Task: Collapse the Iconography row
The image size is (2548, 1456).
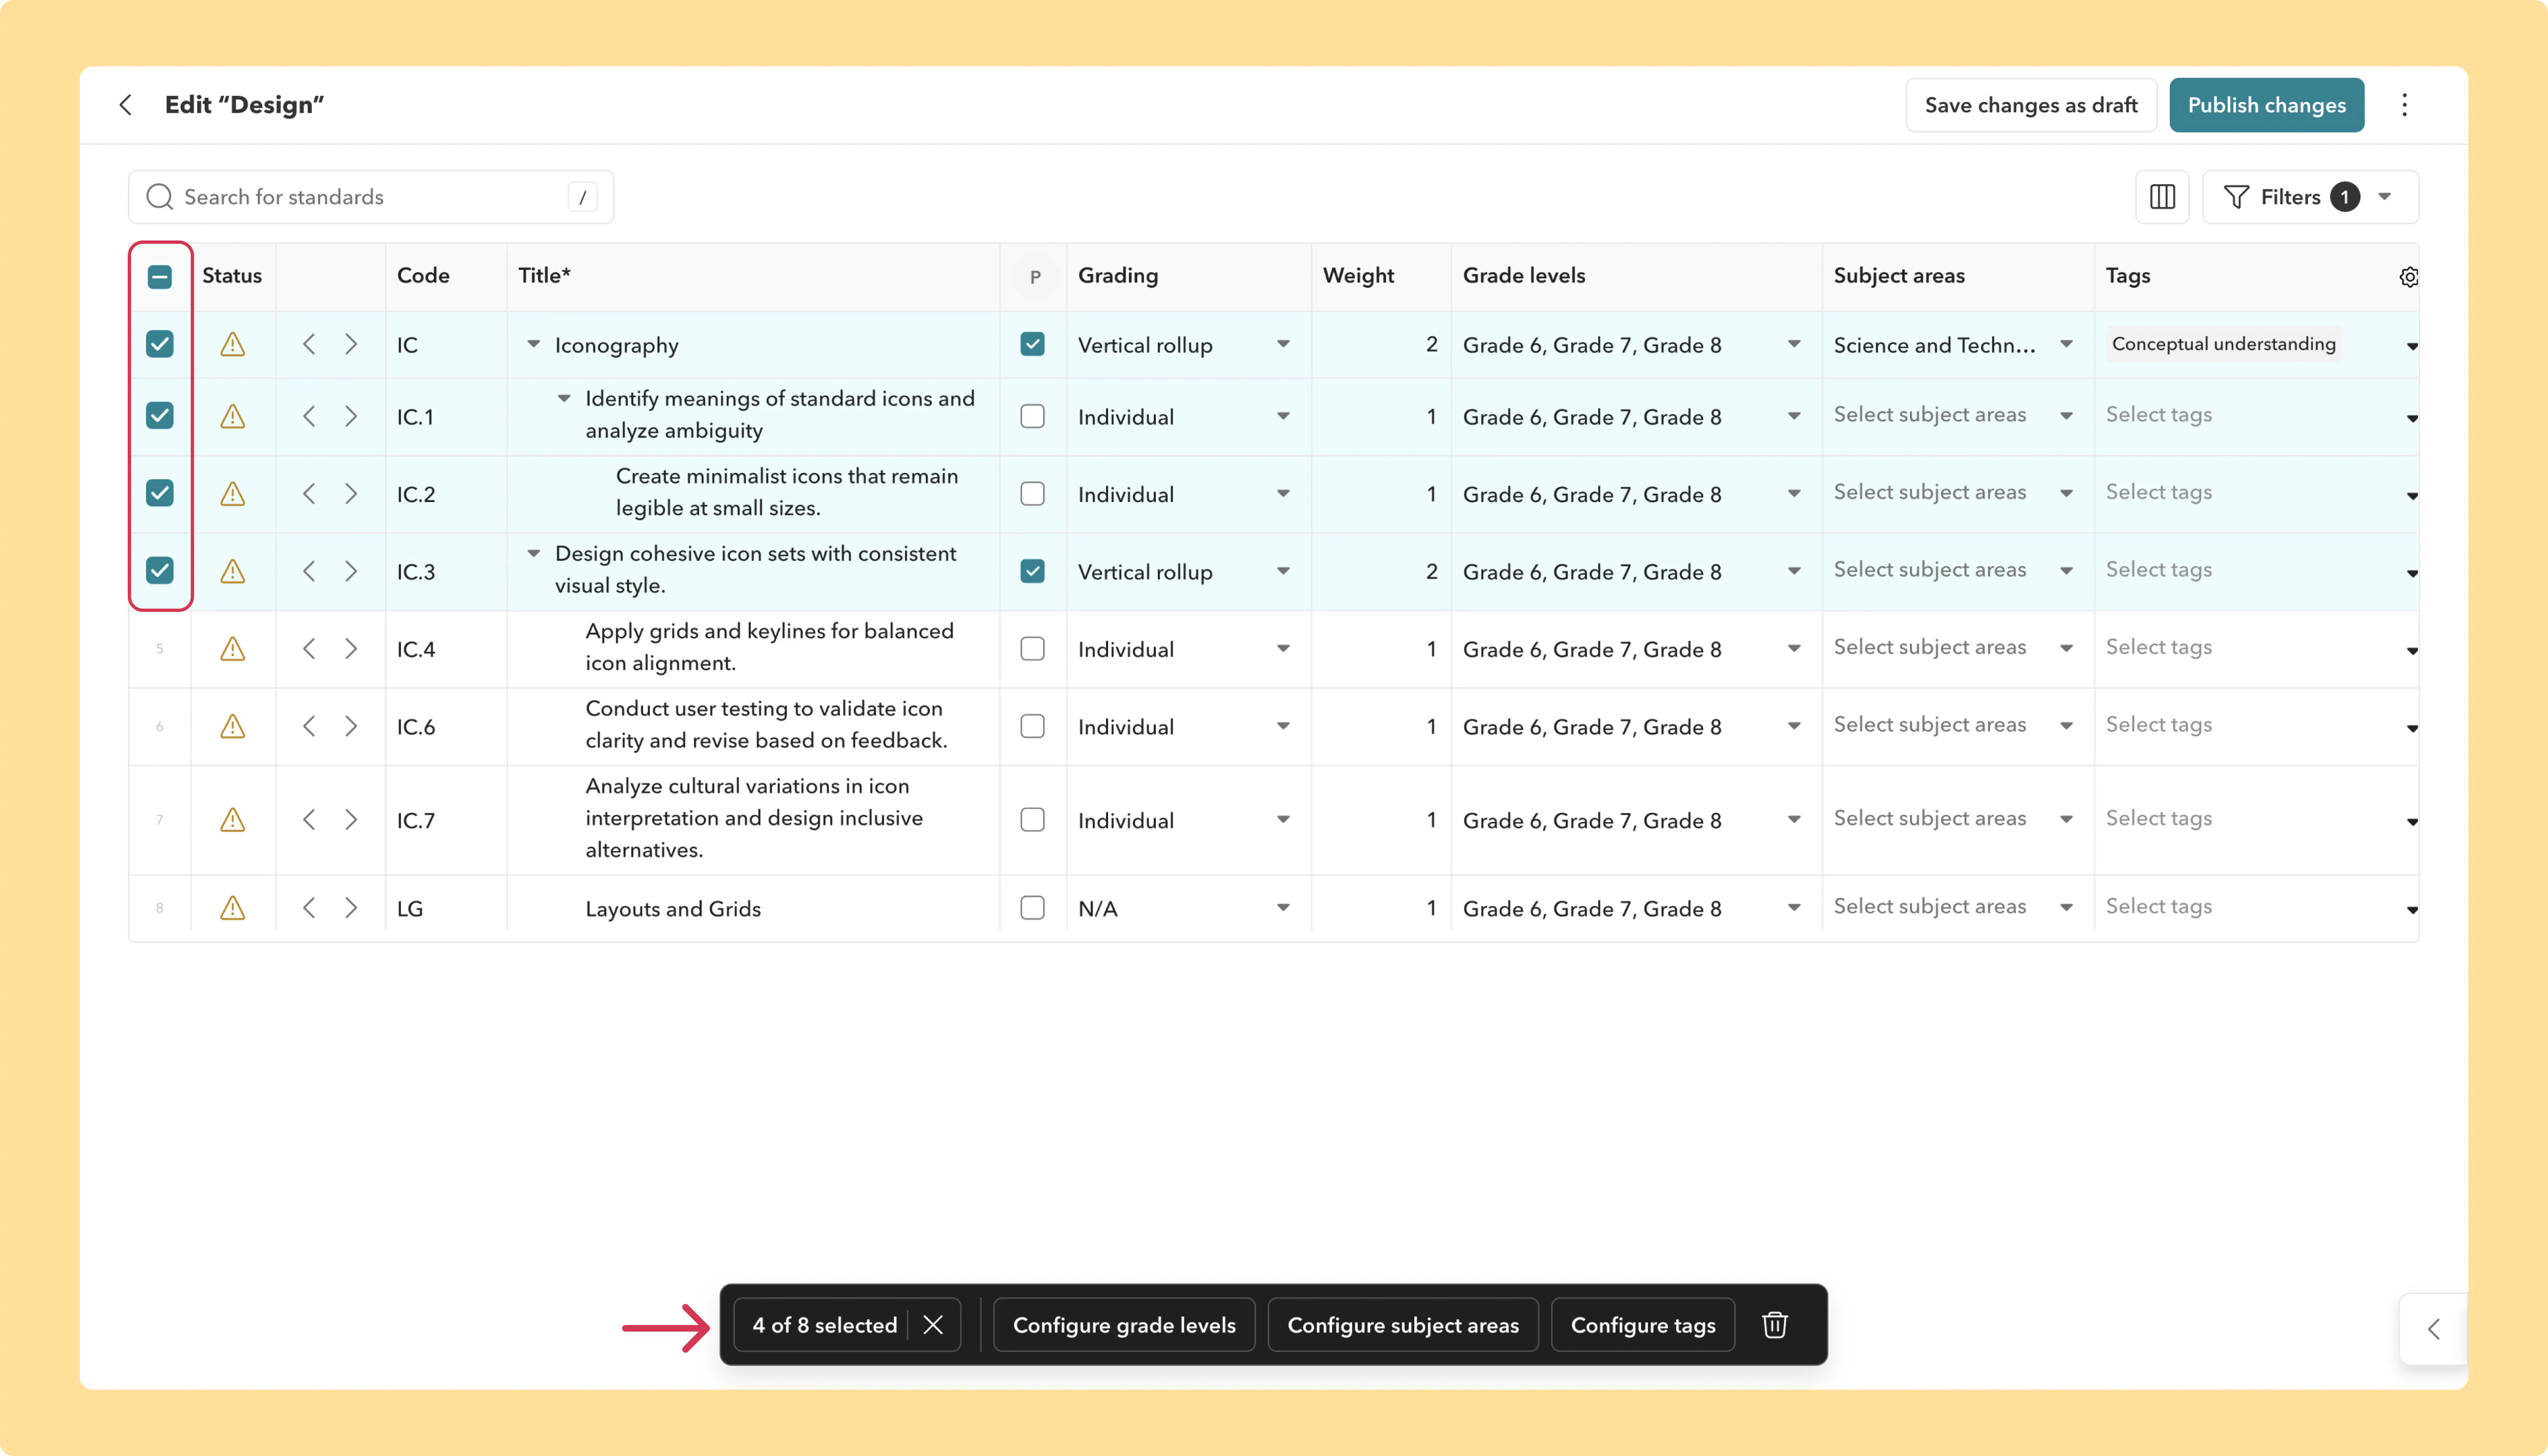Action: point(534,345)
